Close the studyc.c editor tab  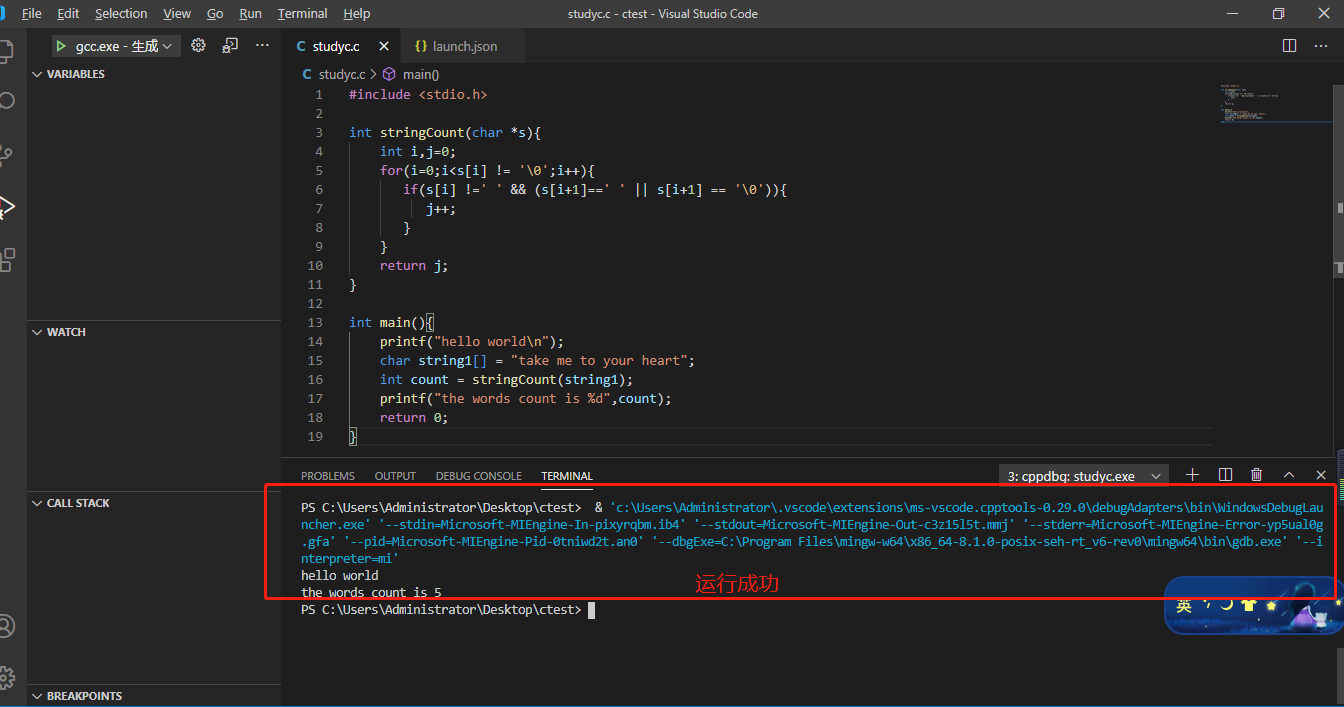pos(383,47)
